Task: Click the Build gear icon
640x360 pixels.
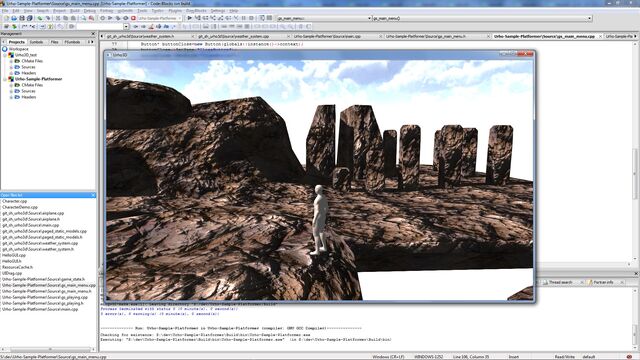Action: 102,18
